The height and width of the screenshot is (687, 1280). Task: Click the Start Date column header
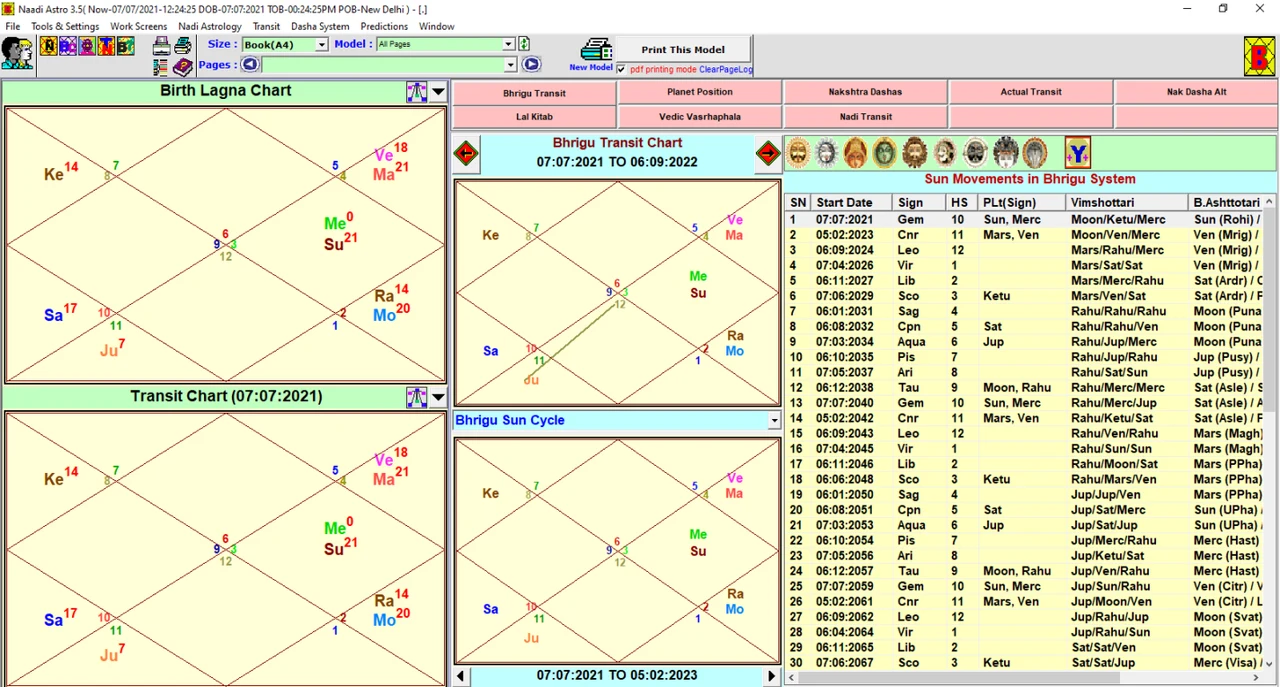[x=851, y=203]
